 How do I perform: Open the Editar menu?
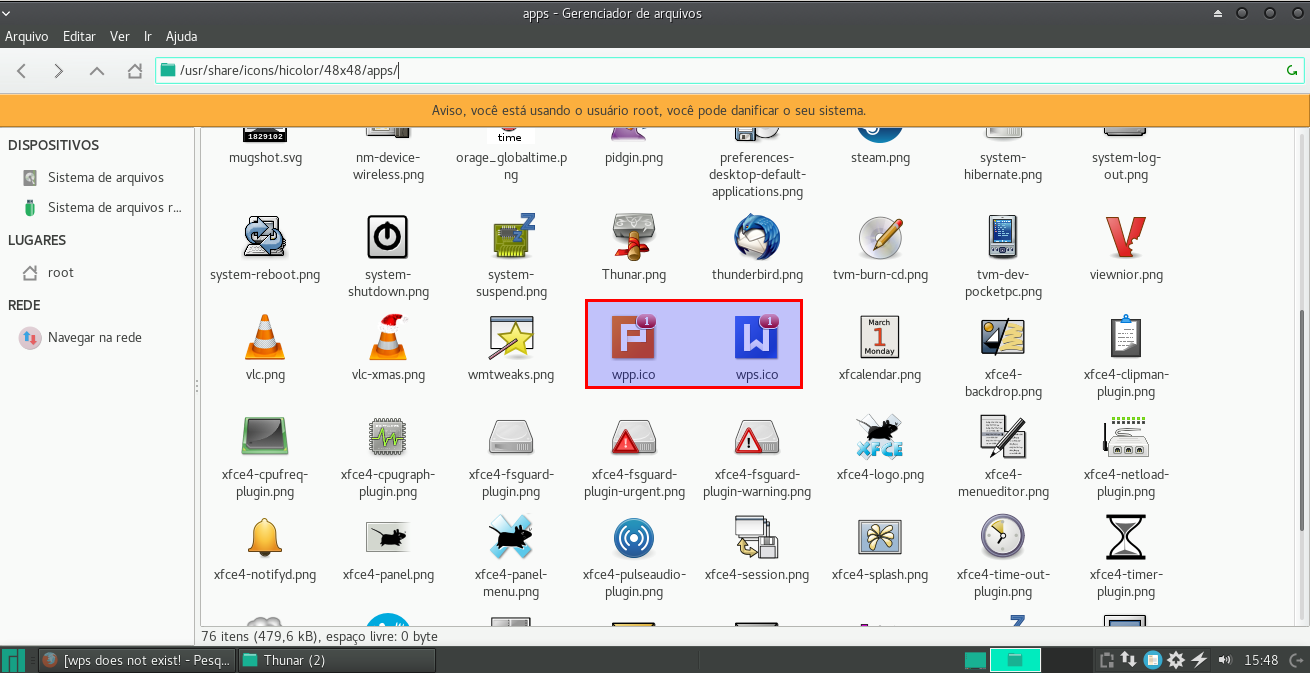click(79, 36)
